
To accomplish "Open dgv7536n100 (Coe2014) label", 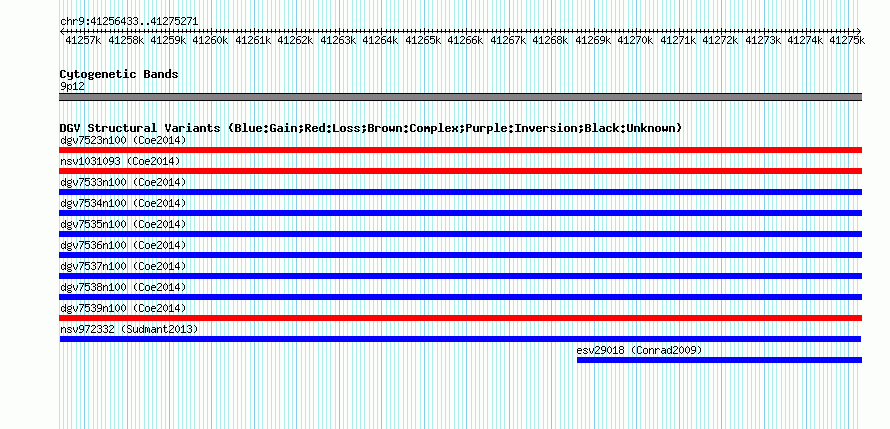I will coord(123,245).
